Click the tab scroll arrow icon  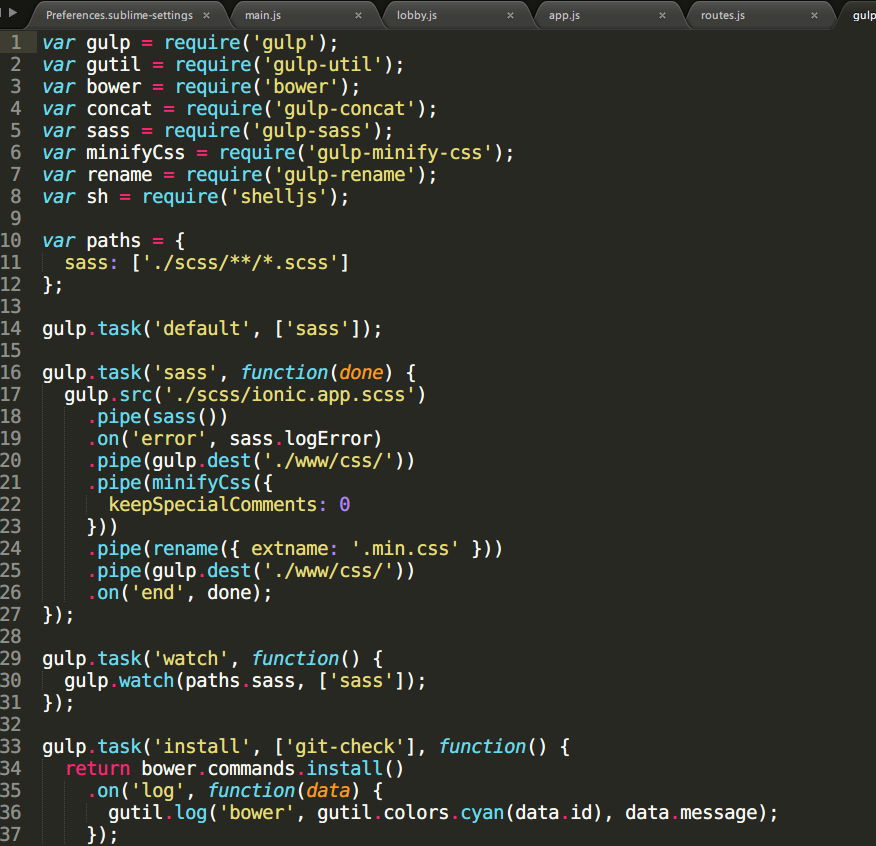[13, 11]
